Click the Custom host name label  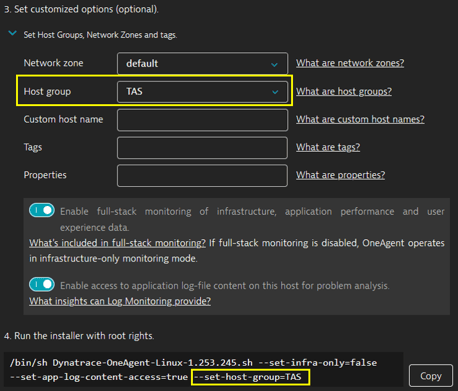(x=63, y=119)
